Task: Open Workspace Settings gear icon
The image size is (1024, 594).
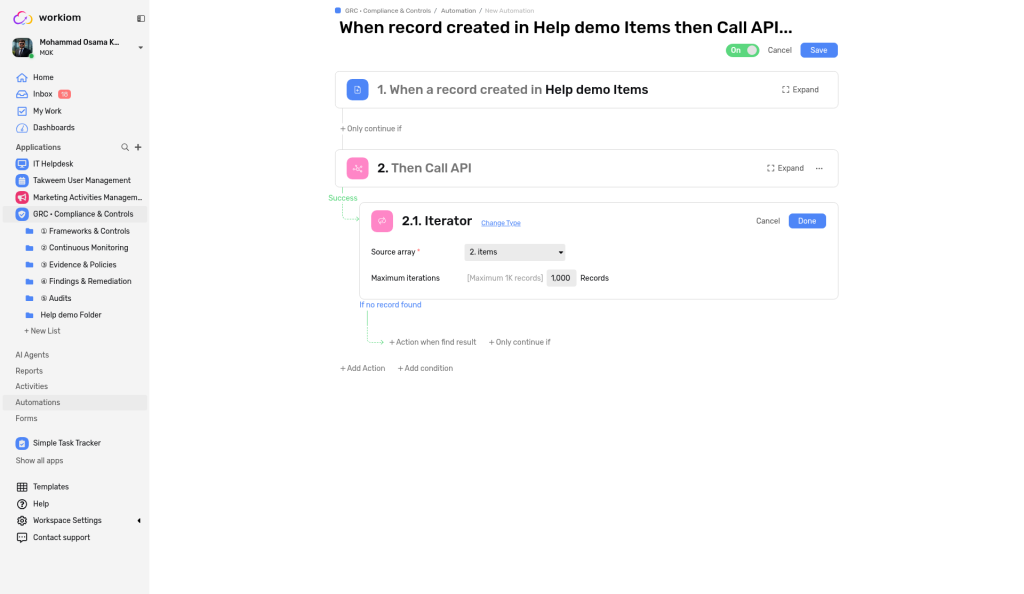Action: click(22, 521)
